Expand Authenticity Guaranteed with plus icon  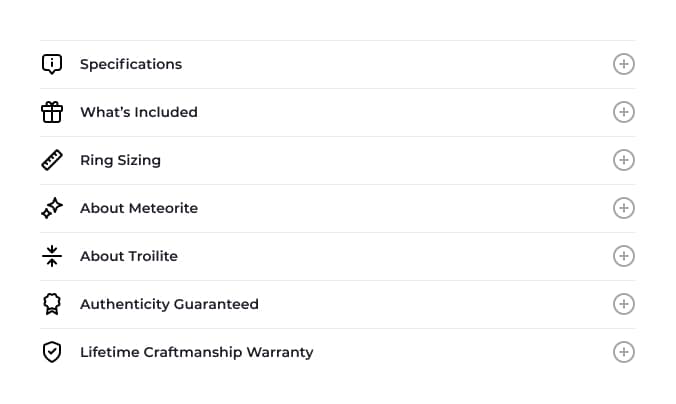coord(623,304)
